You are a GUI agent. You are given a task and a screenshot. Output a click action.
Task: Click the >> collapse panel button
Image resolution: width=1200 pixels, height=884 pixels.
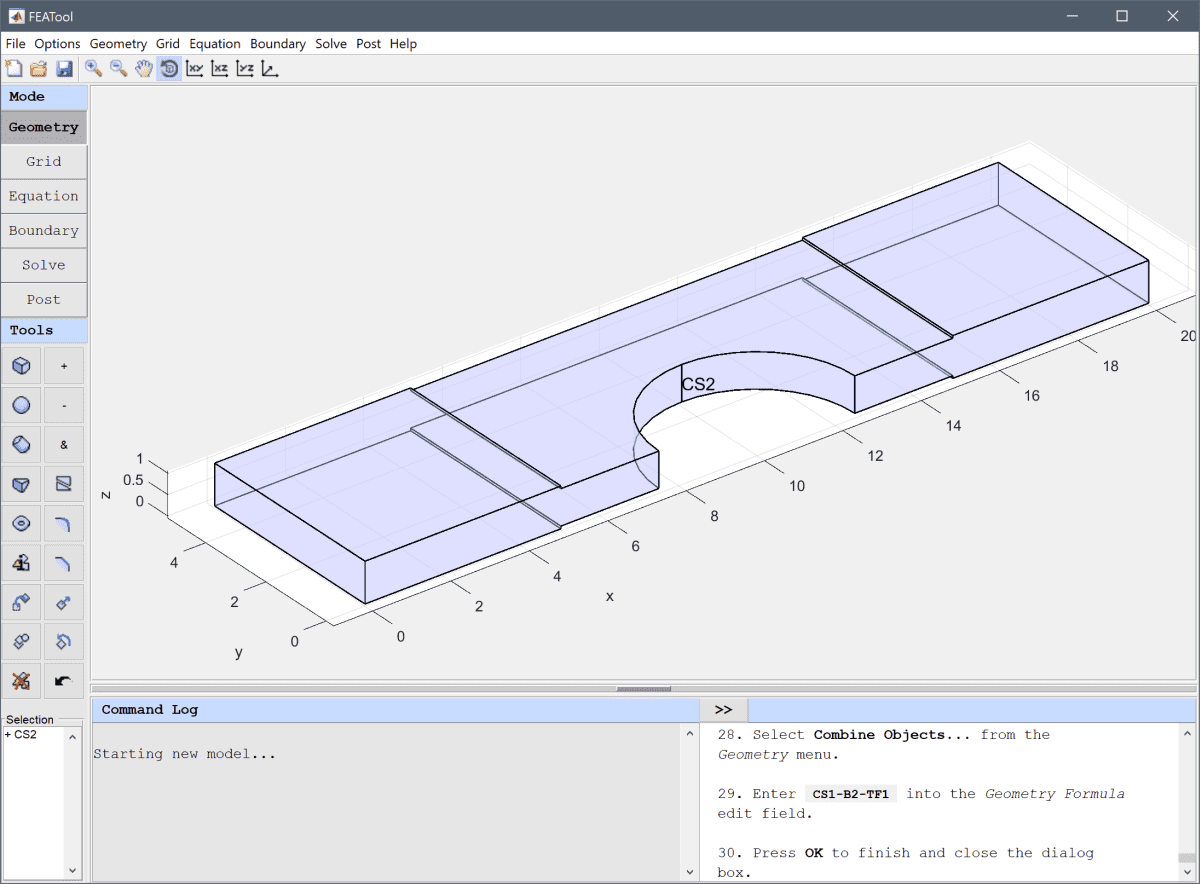pyautogui.click(x=723, y=710)
